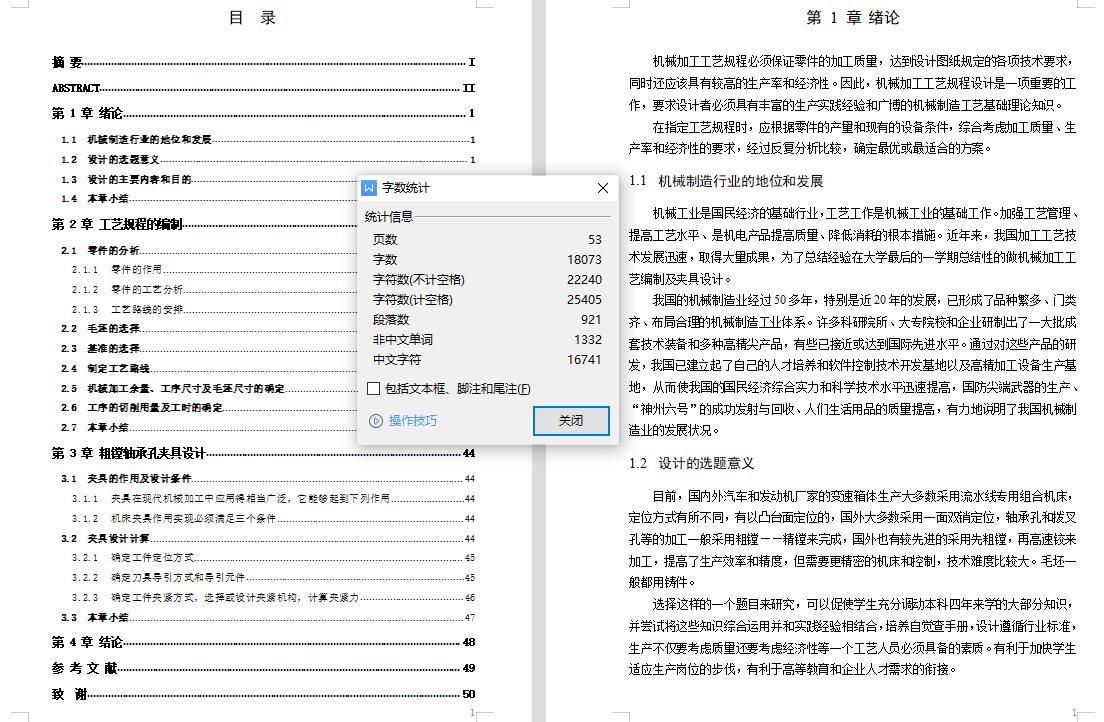The height and width of the screenshot is (722, 1104).
Task: Enable 包括文本框、脚注和尾注 checkbox
Action: [374, 389]
